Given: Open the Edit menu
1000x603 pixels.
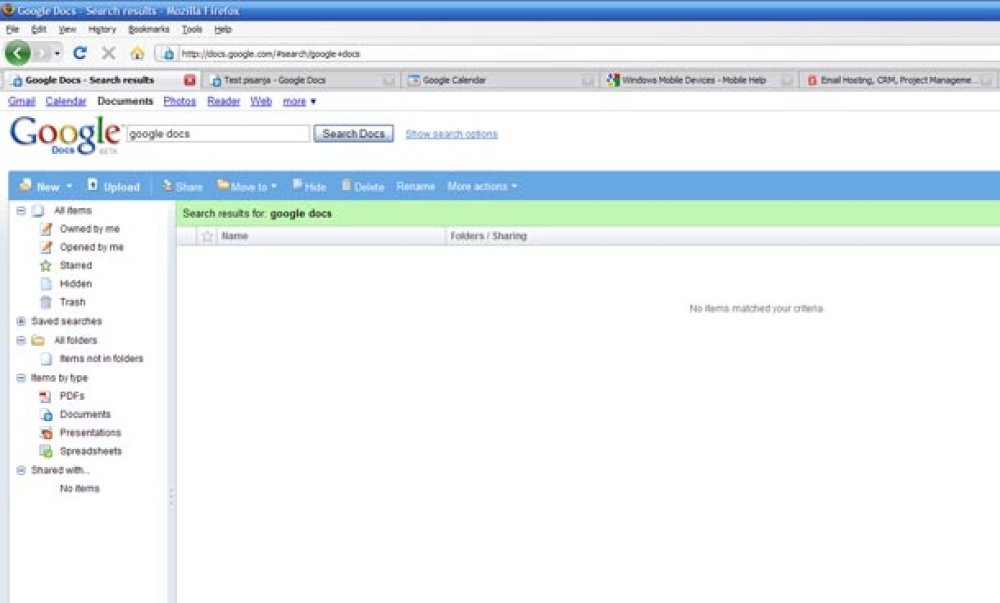Looking at the screenshot, I should tap(38, 29).
